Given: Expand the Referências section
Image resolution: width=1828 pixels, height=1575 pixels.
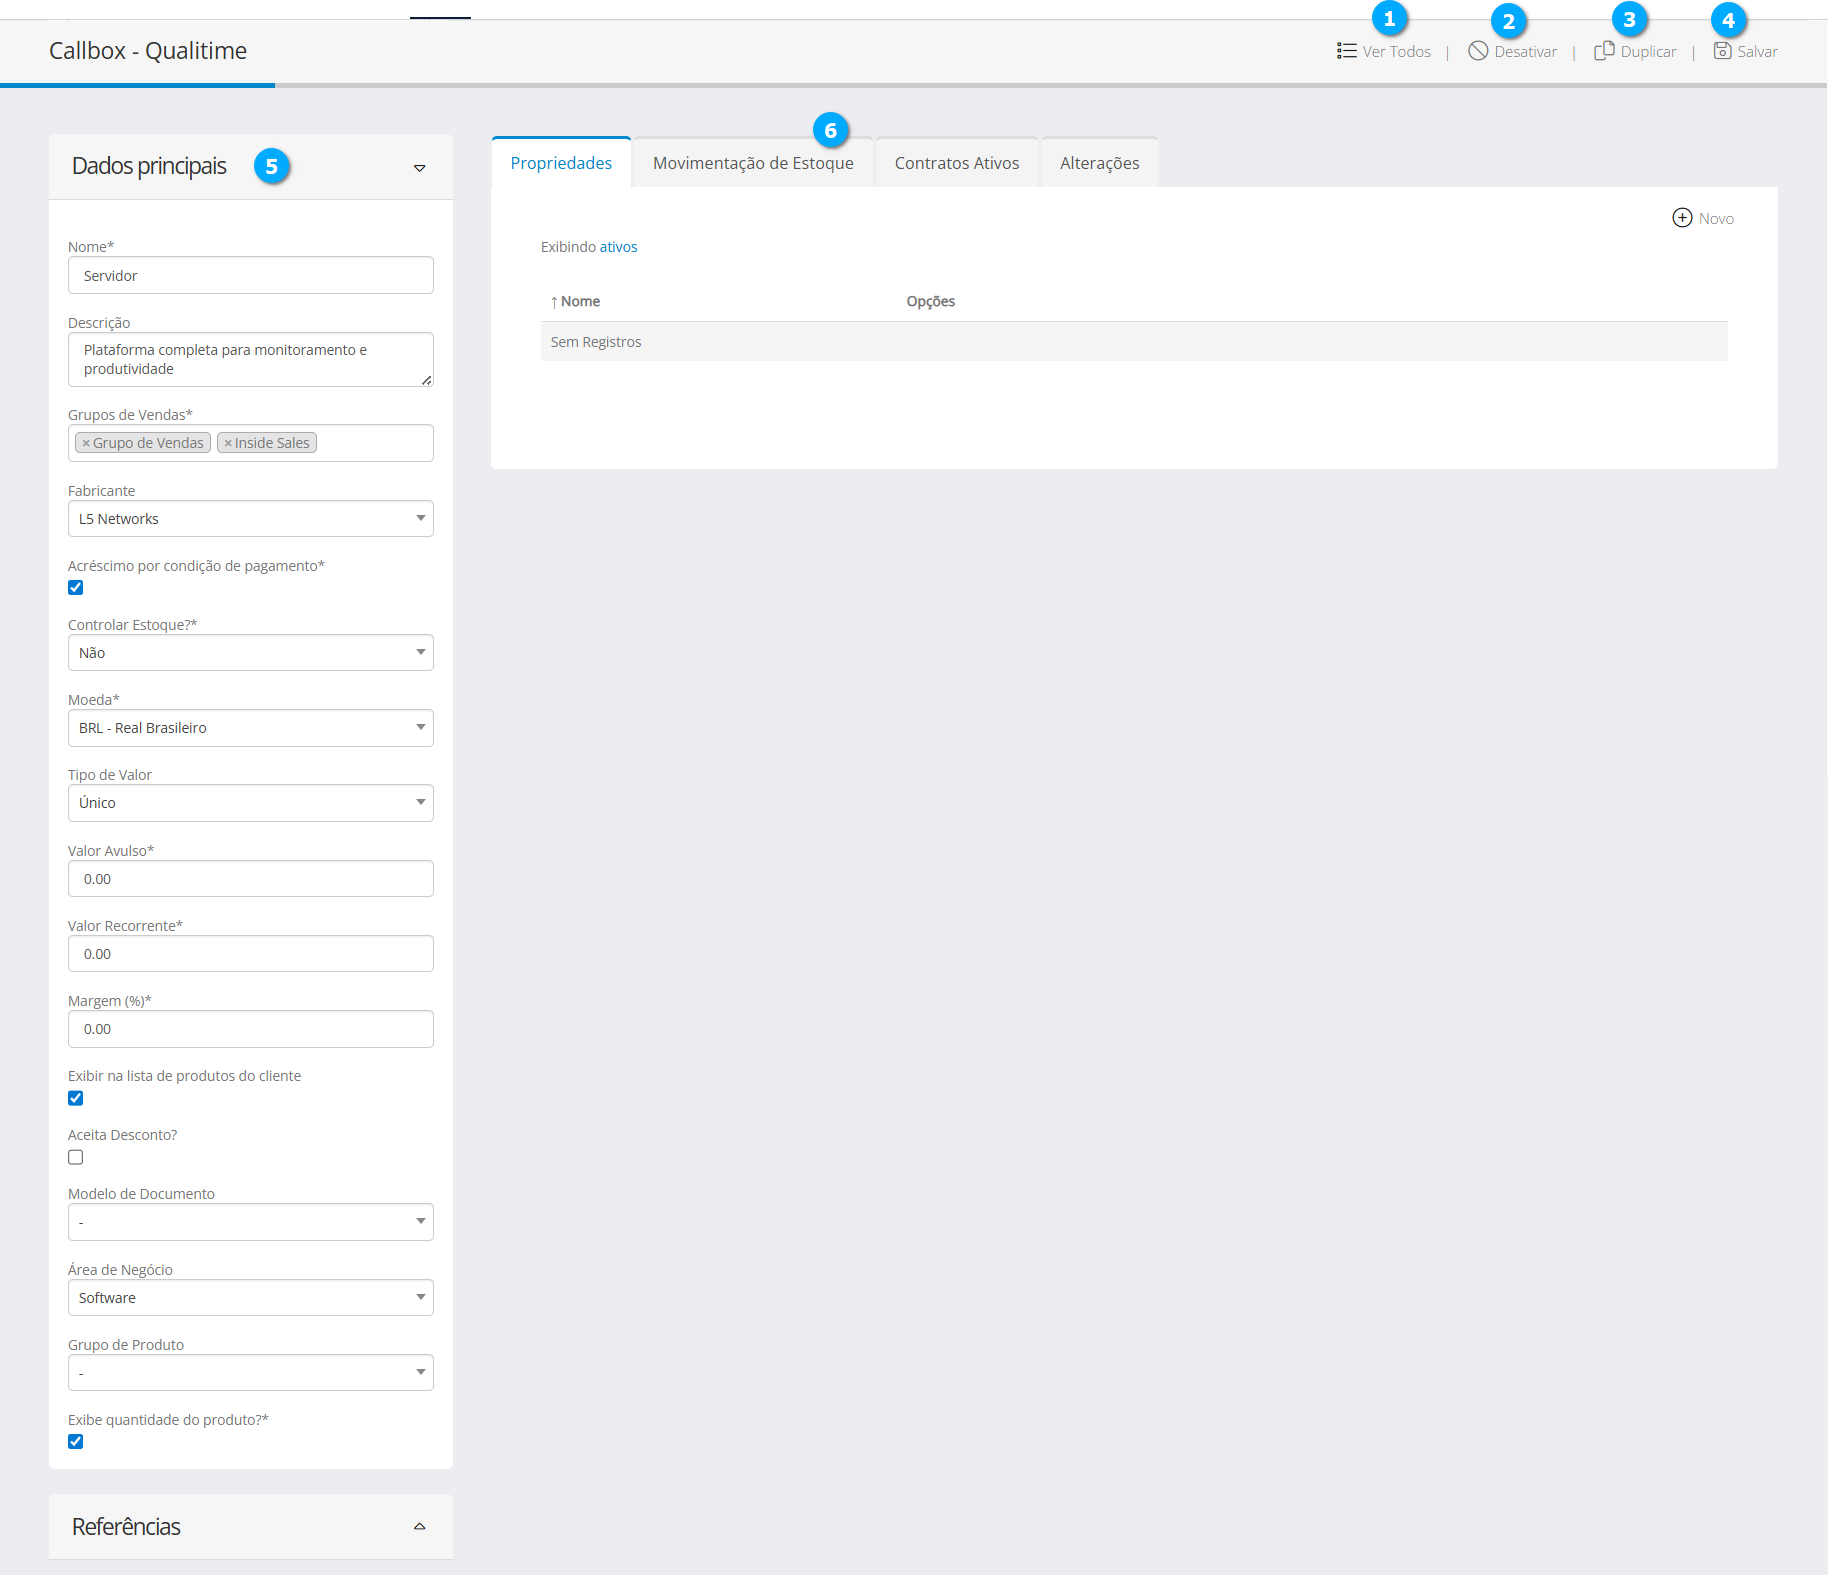Looking at the screenshot, I should tap(419, 1527).
